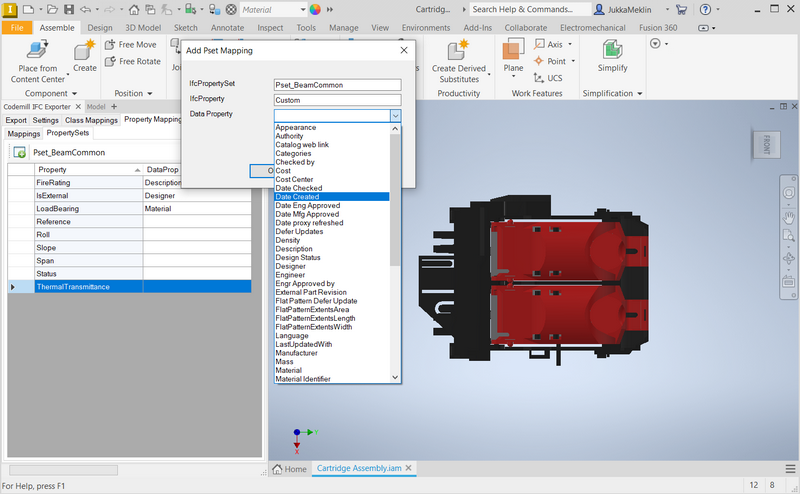This screenshot has width=800, height=494.
Task: Click the add property set icon beside Pset_BeamCommon
Action: coord(19,152)
